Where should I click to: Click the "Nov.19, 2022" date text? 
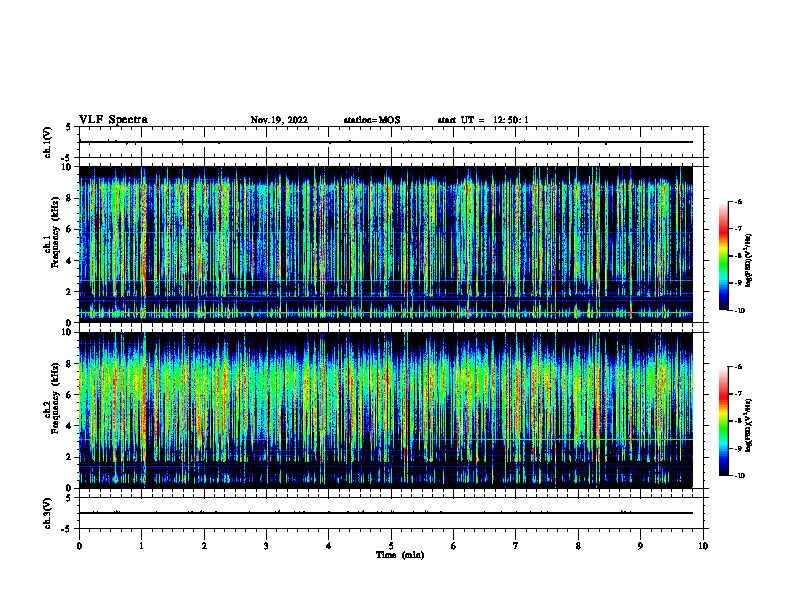click(x=279, y=120)
